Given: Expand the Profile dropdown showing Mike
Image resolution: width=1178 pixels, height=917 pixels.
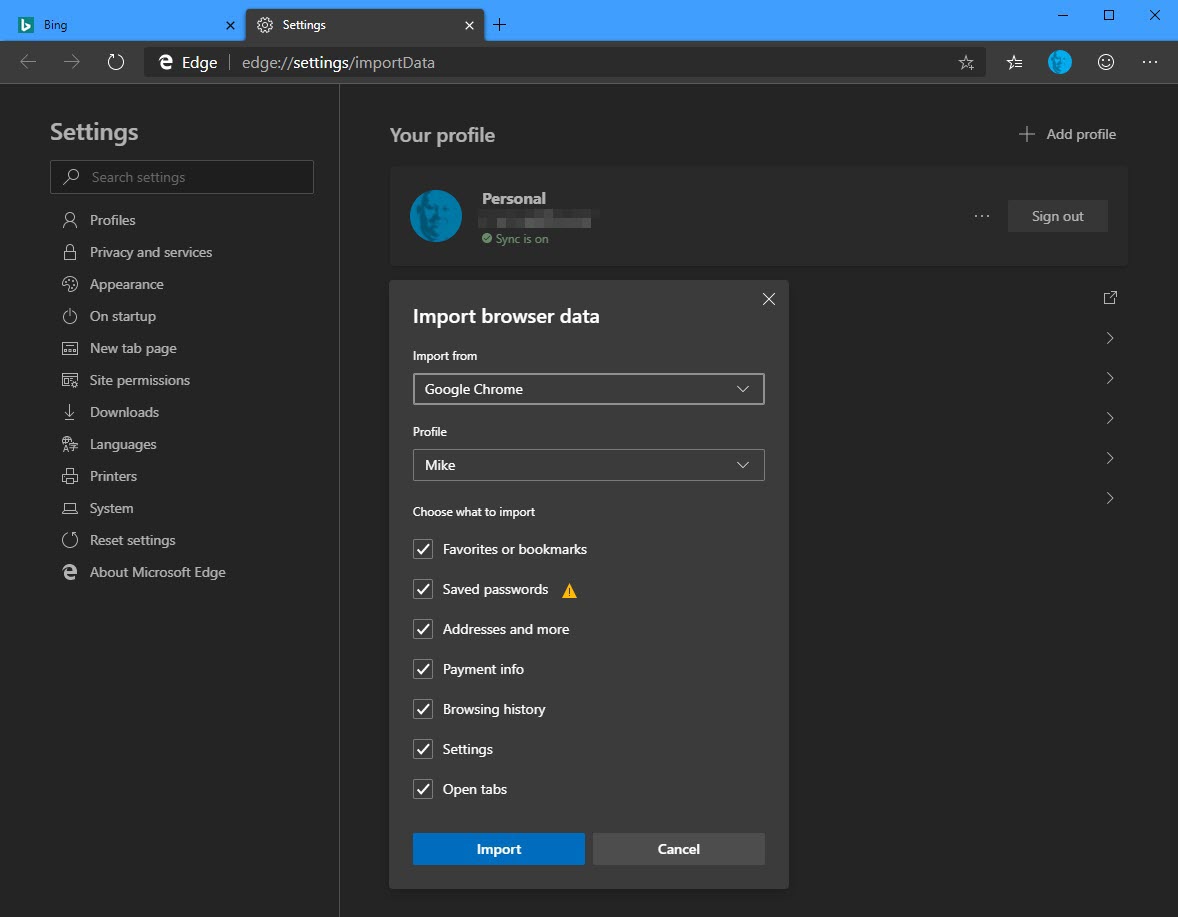Looking at the screenshot, I should (588, 465).
